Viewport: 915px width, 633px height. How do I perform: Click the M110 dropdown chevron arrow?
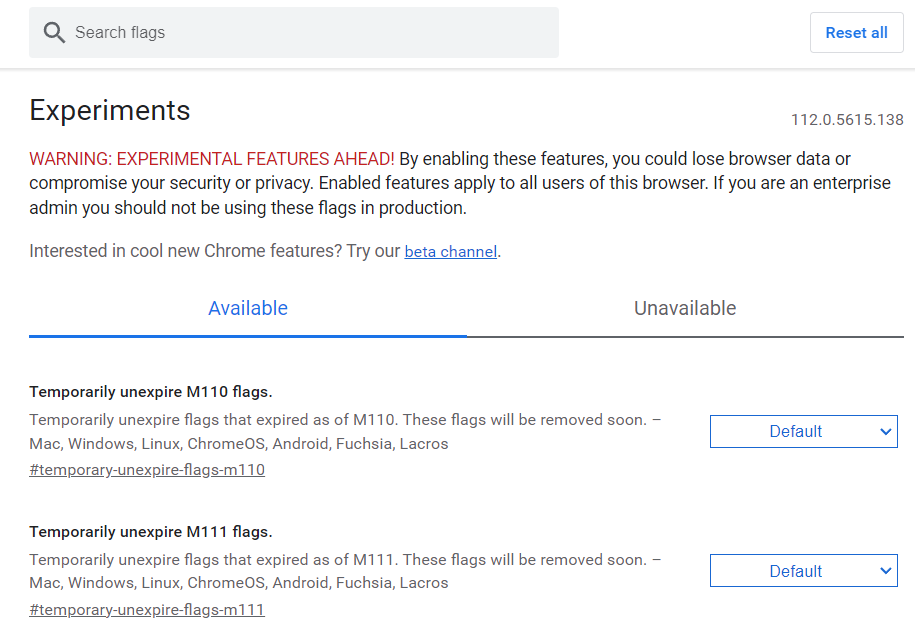pos(885,432)
